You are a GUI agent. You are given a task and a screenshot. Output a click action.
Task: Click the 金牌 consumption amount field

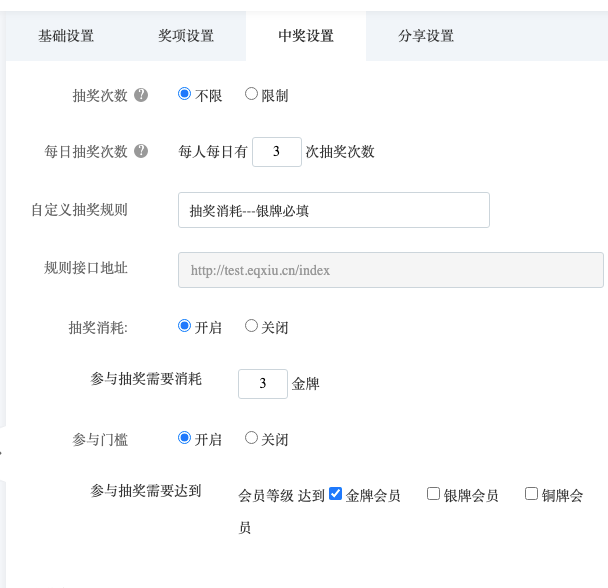tap(263, 384)
